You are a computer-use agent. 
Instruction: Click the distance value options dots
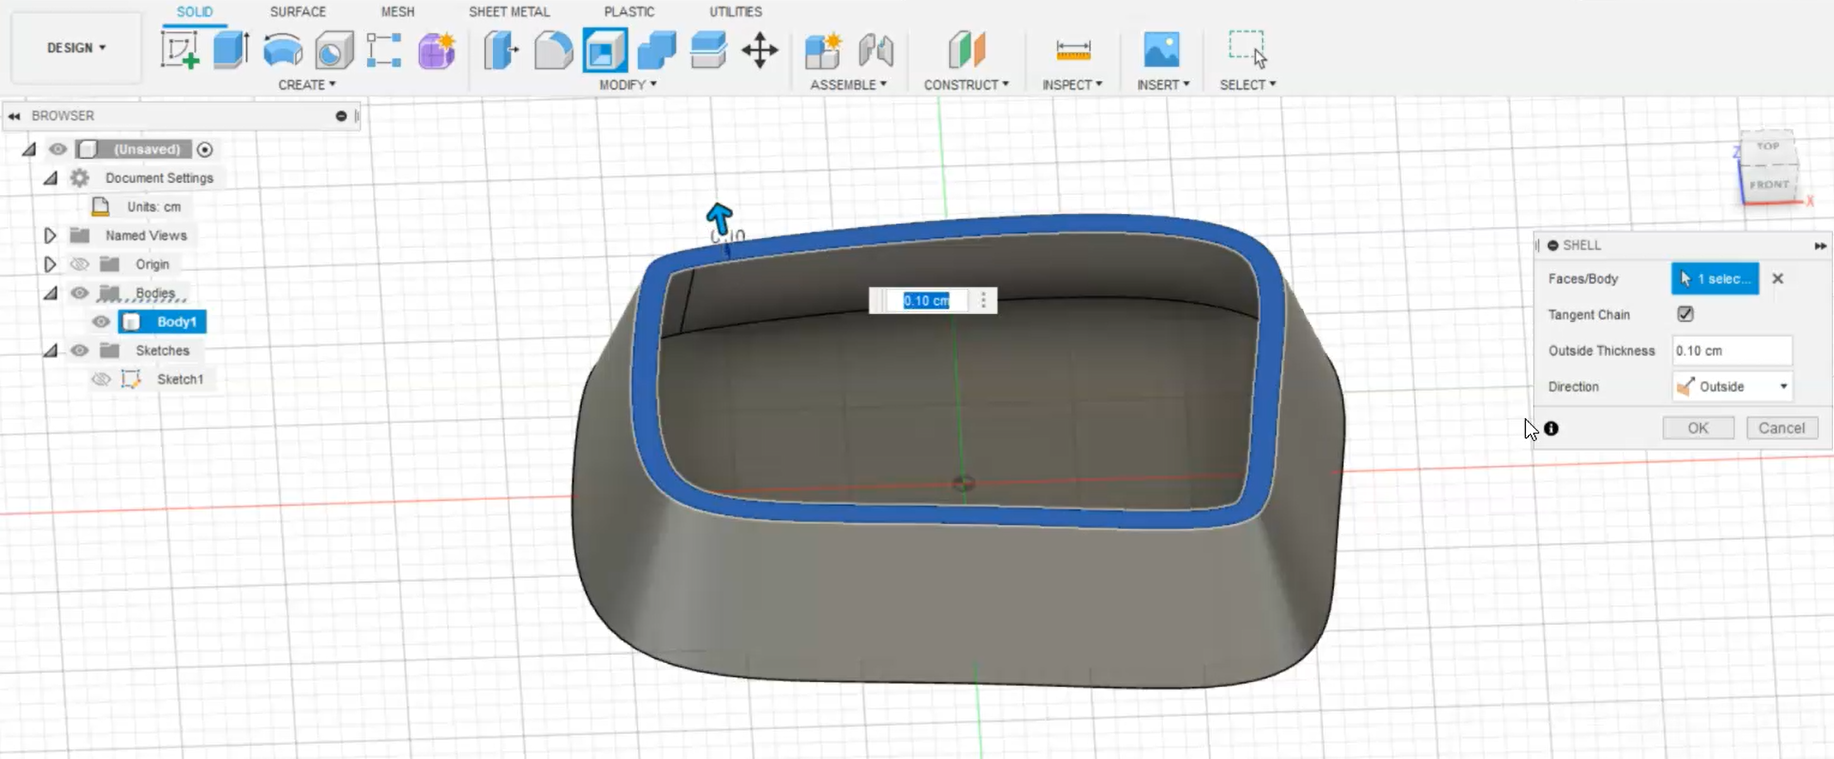(983, 300)
